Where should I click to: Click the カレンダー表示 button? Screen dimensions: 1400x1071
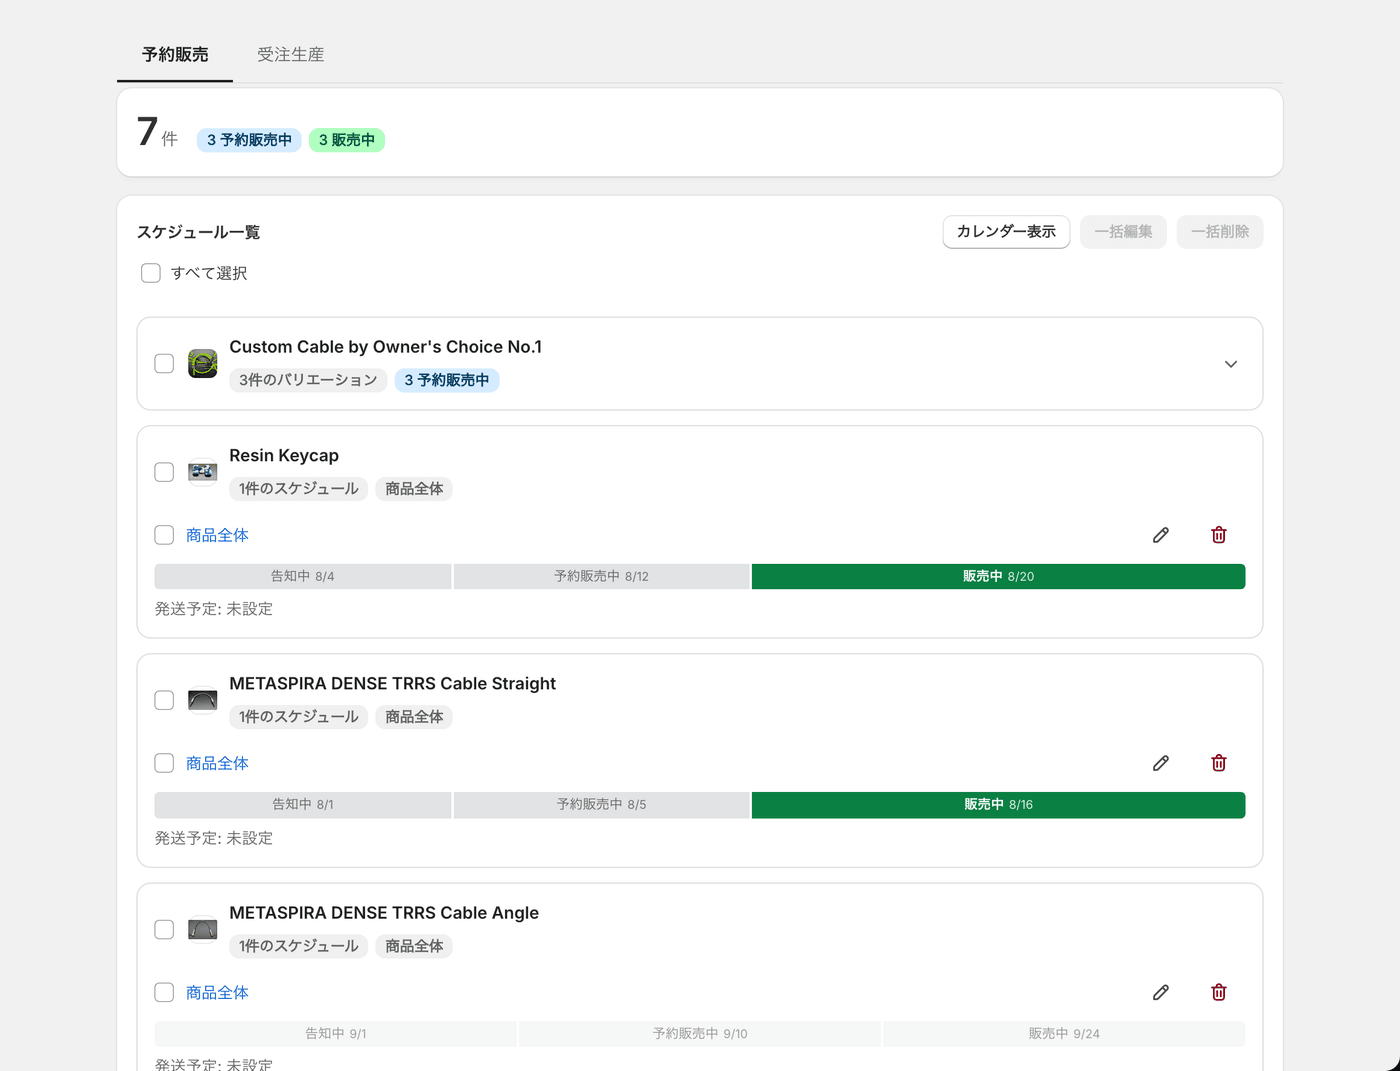click(x=1006, y=232)
